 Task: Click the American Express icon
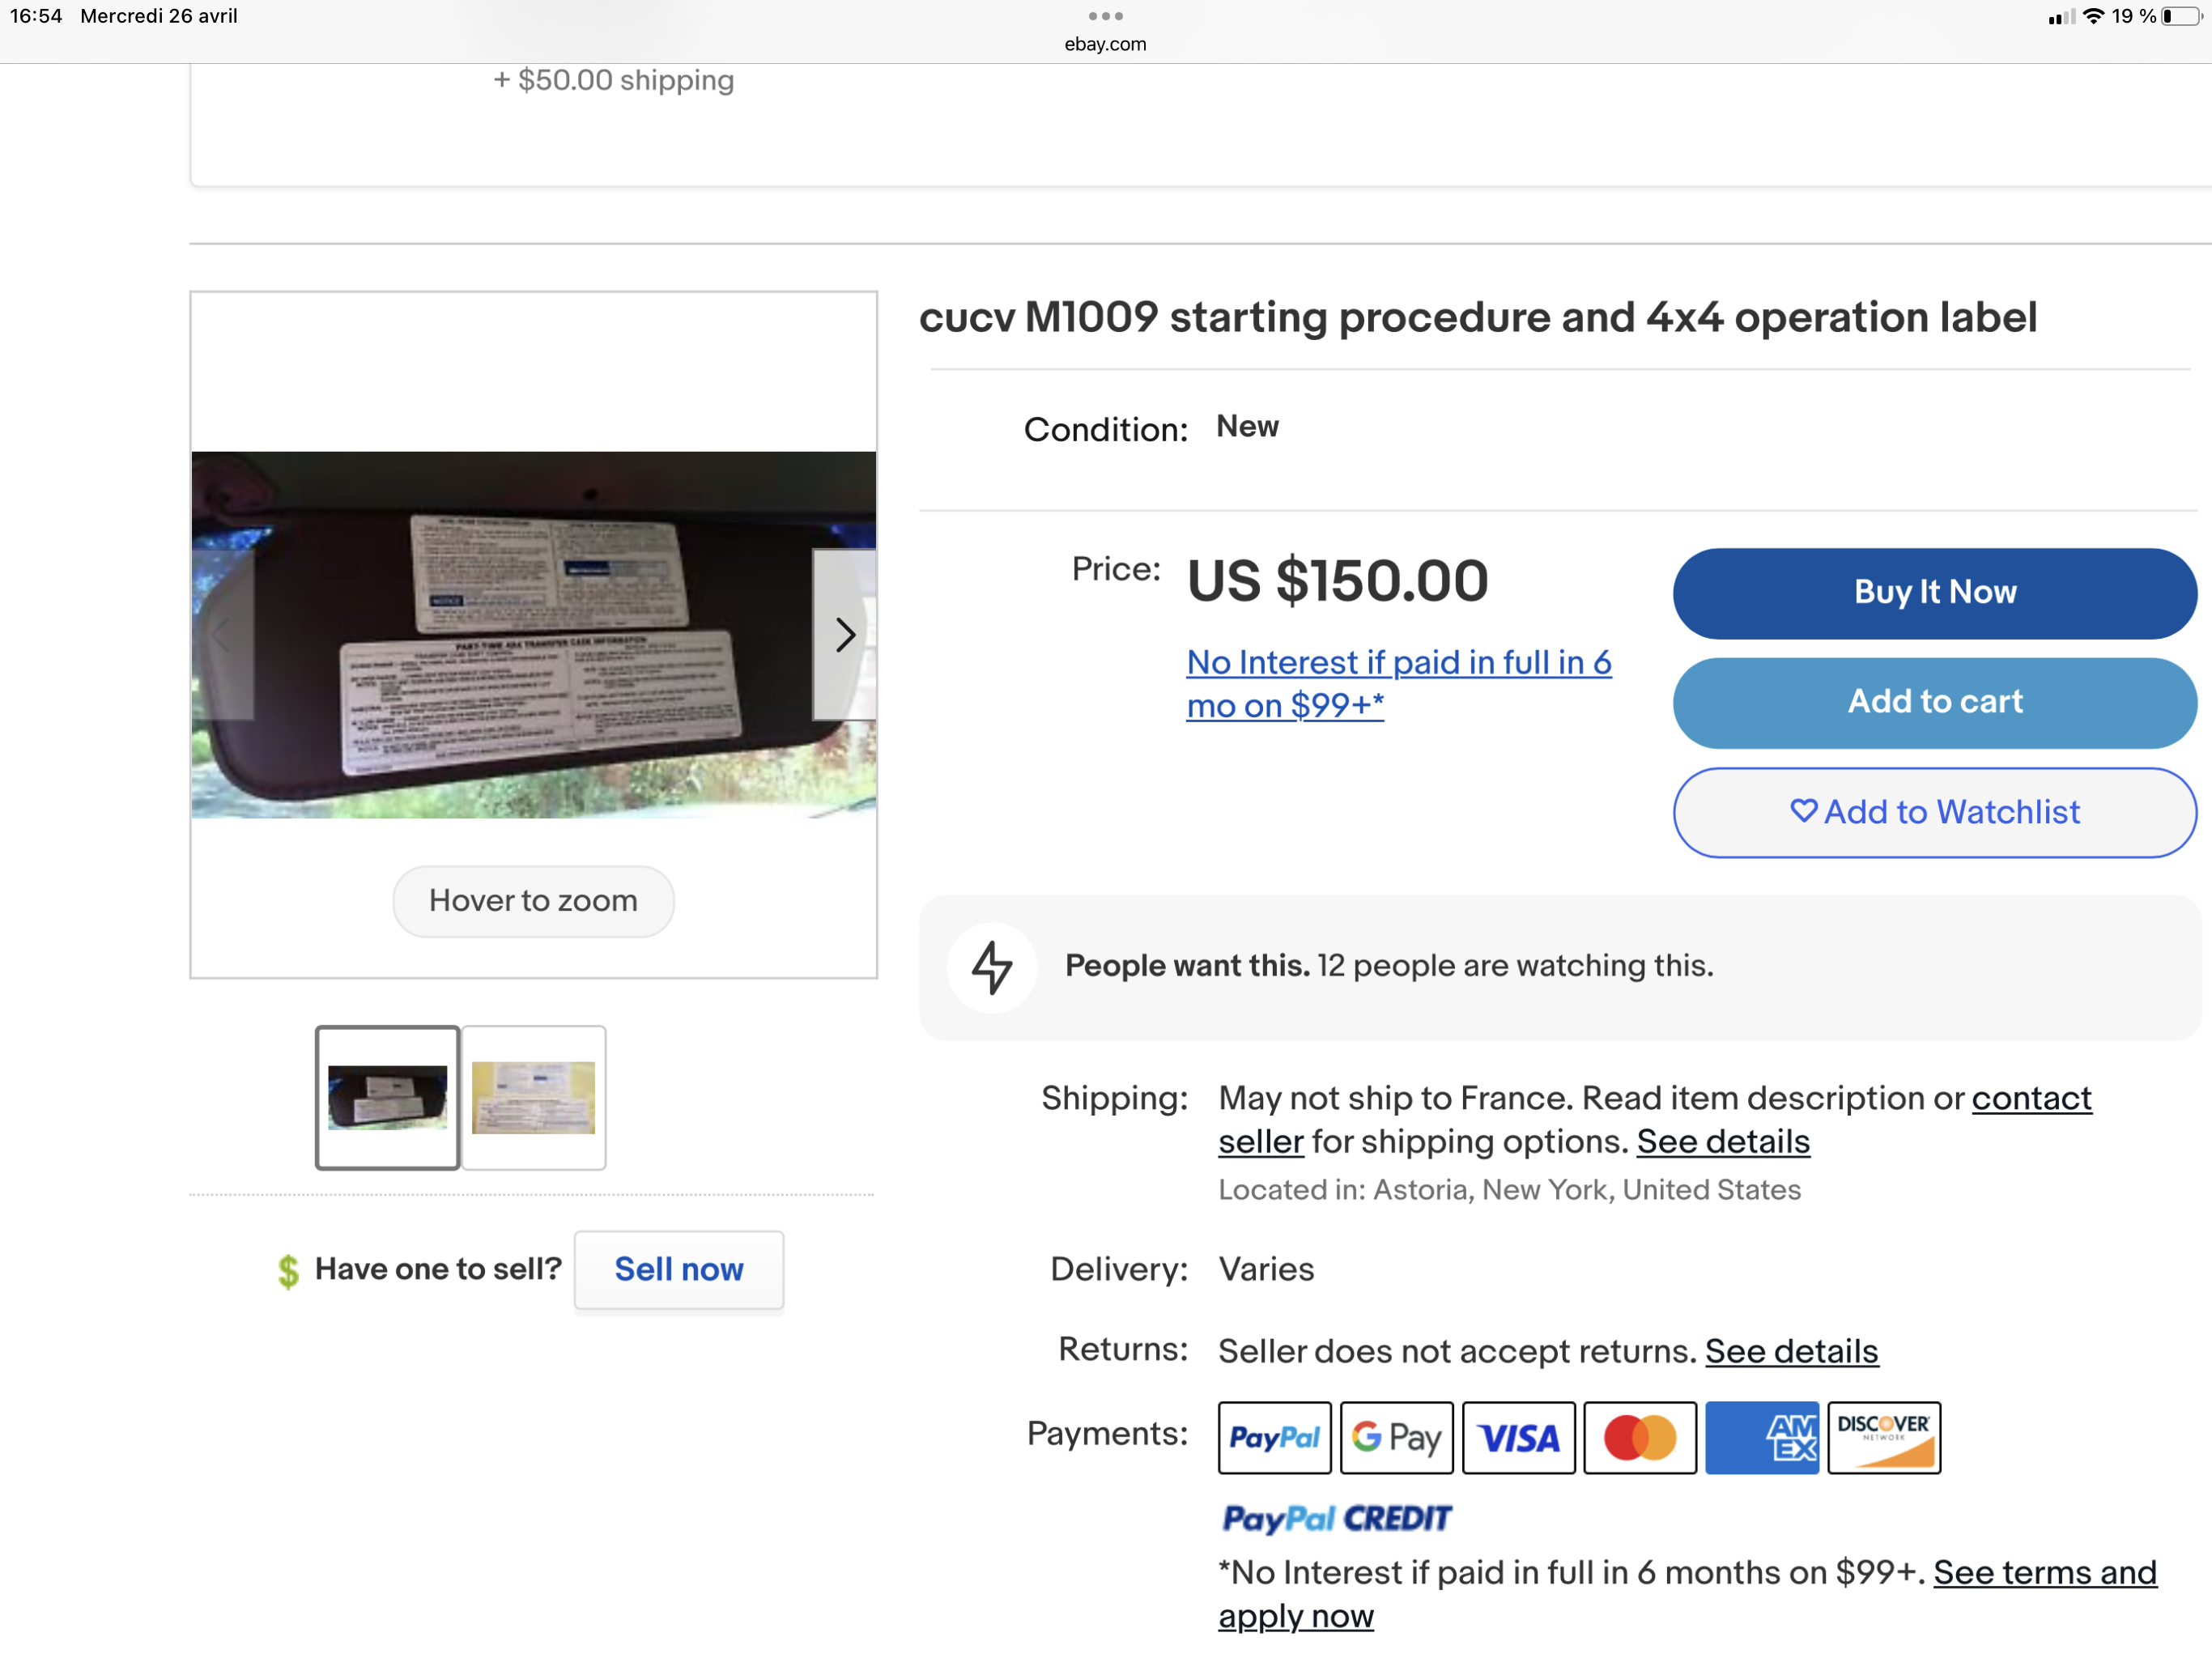(1762, 1437)
